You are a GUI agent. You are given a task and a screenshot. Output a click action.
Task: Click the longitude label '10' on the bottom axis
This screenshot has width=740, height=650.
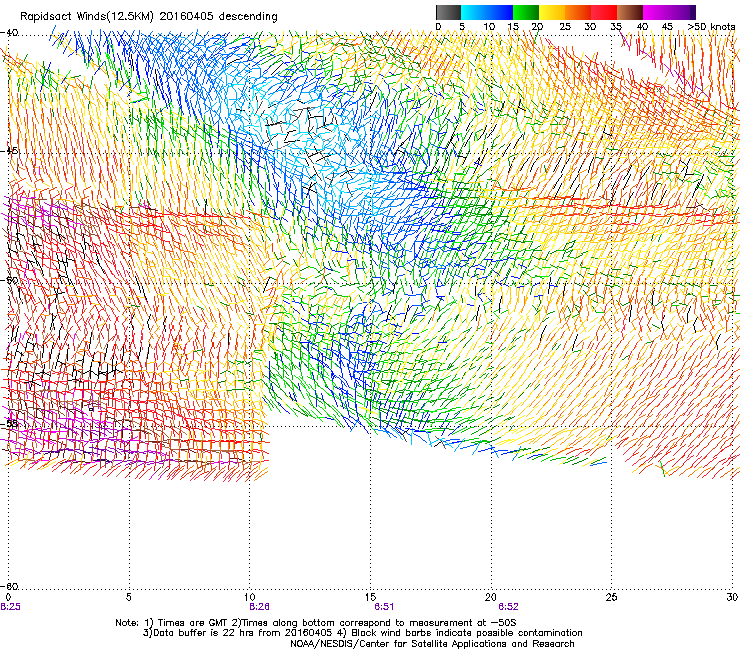tap(250, 598)
